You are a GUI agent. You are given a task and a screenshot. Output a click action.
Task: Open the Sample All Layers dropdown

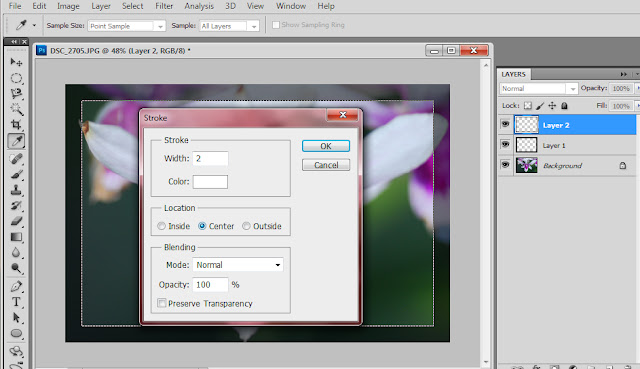click(254, 26)
